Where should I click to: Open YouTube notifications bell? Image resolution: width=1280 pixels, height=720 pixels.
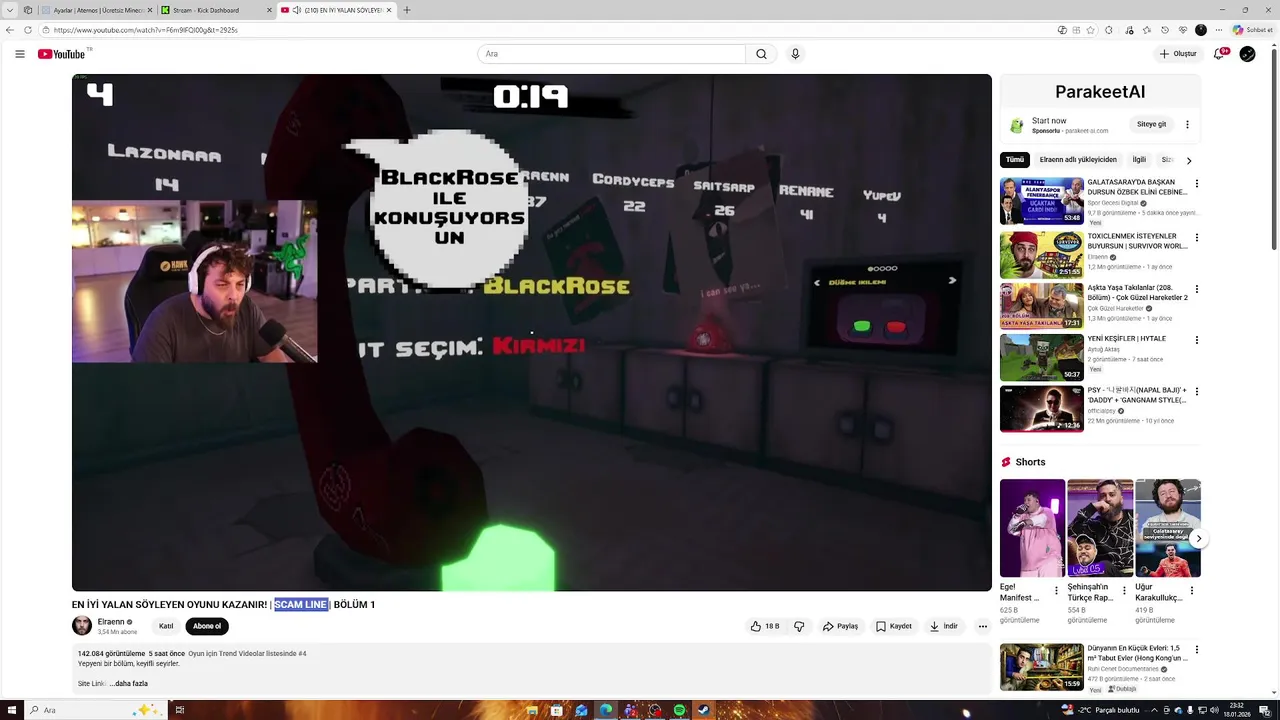pos(1219,54)
